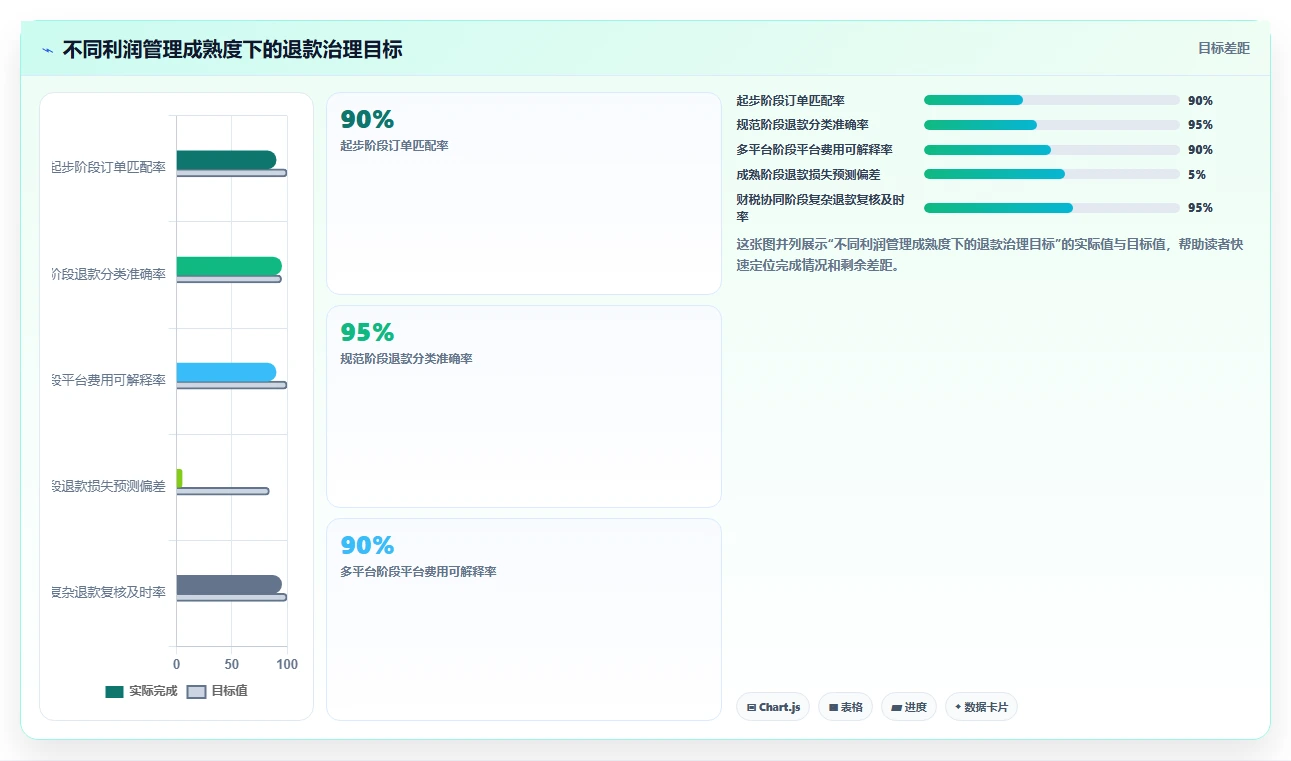1291x761 pixels.
Task: Click the 不同利润管理成熟度下的退款治理目标 title
Action: click(233, 49)
